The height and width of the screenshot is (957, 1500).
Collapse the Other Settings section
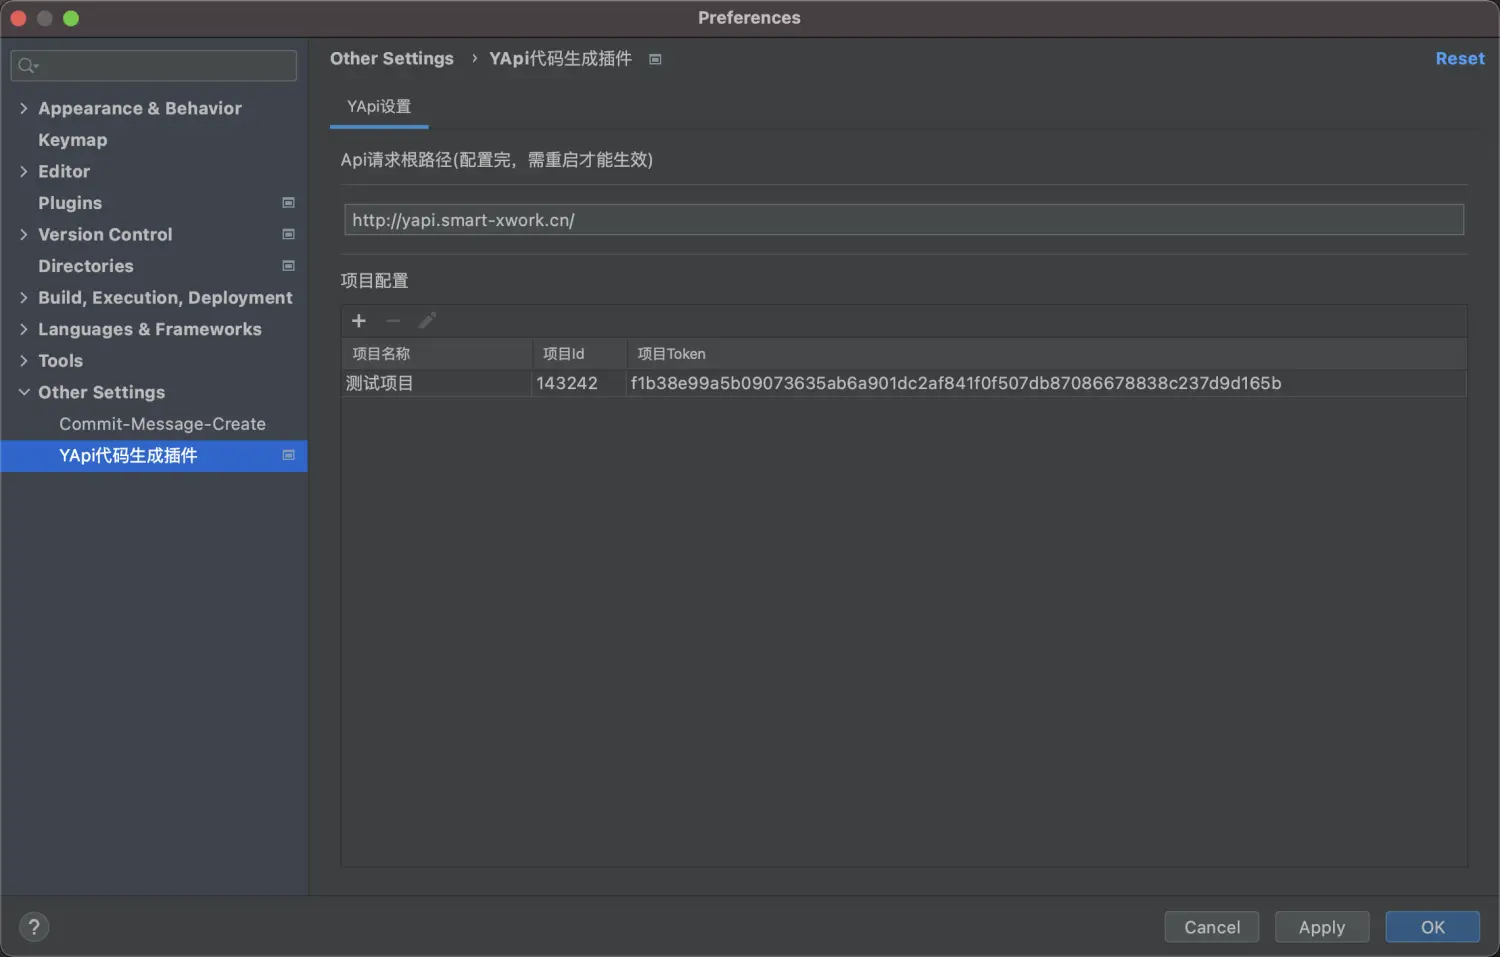pyautogui.click(x=24, y=392)
